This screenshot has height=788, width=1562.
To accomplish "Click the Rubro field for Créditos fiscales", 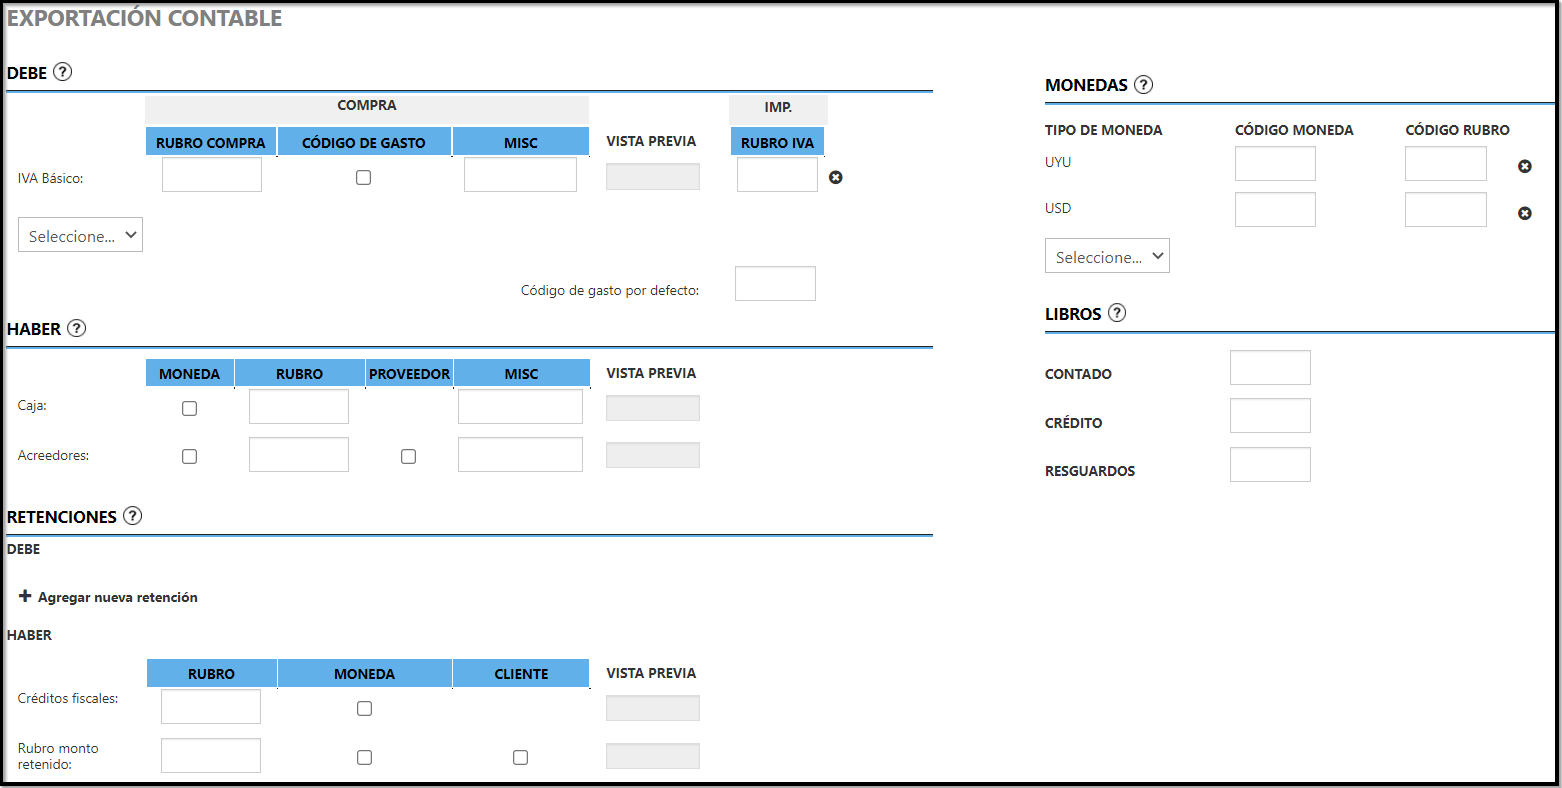I will click(x=211, y=706).
